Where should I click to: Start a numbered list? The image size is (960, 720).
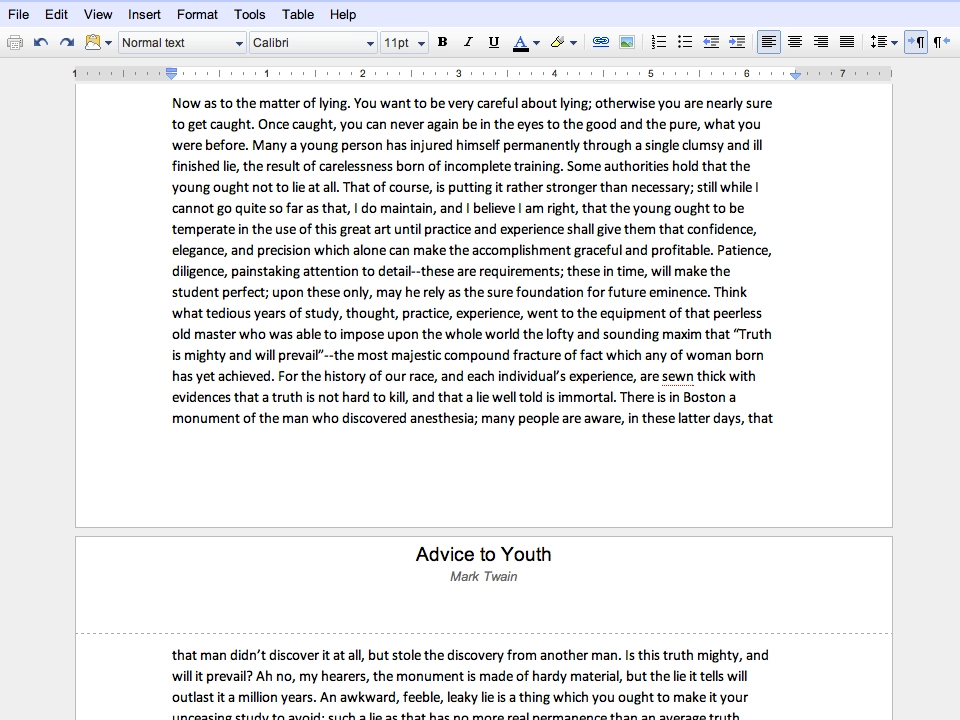coord(659,42)
